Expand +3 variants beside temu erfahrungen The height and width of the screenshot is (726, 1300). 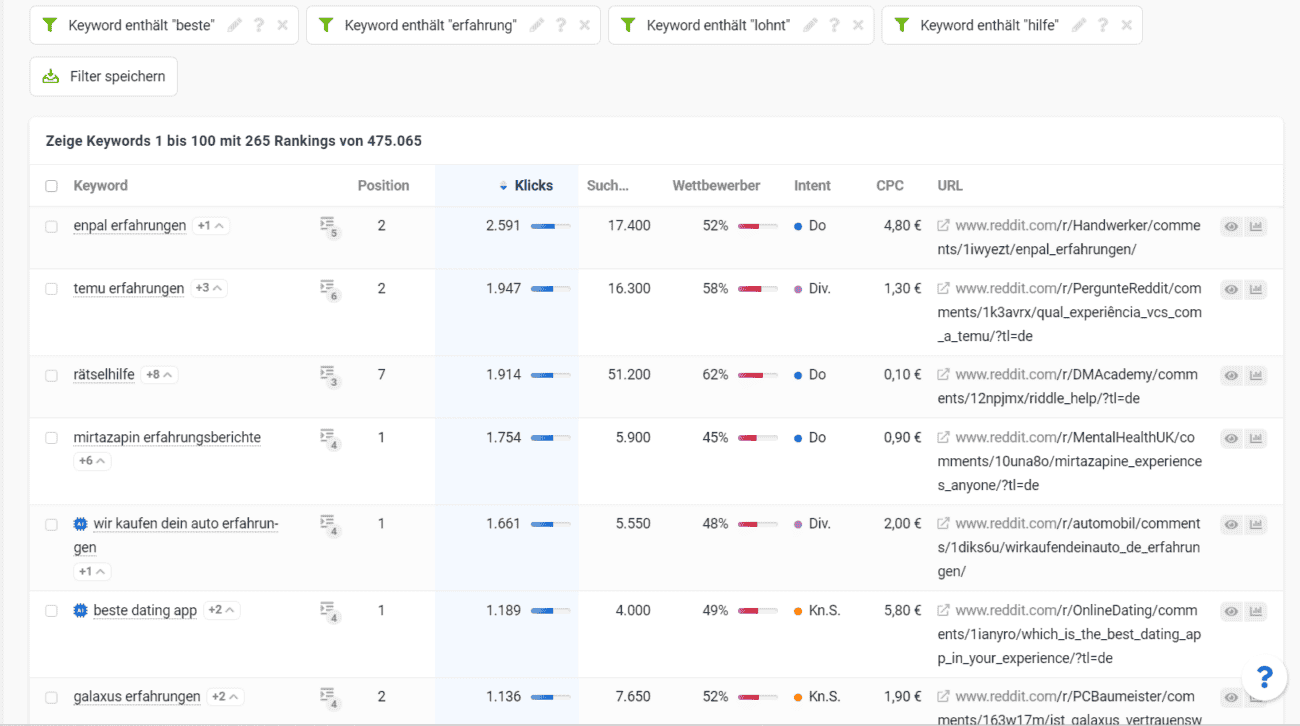point(209,289)
